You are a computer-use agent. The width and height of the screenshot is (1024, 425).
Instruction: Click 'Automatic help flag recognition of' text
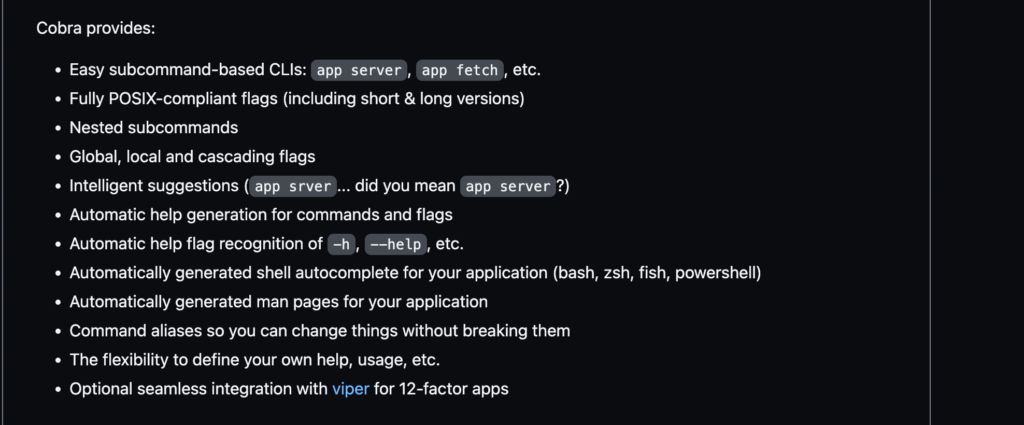pyautogui.click(x=196, y=244)
